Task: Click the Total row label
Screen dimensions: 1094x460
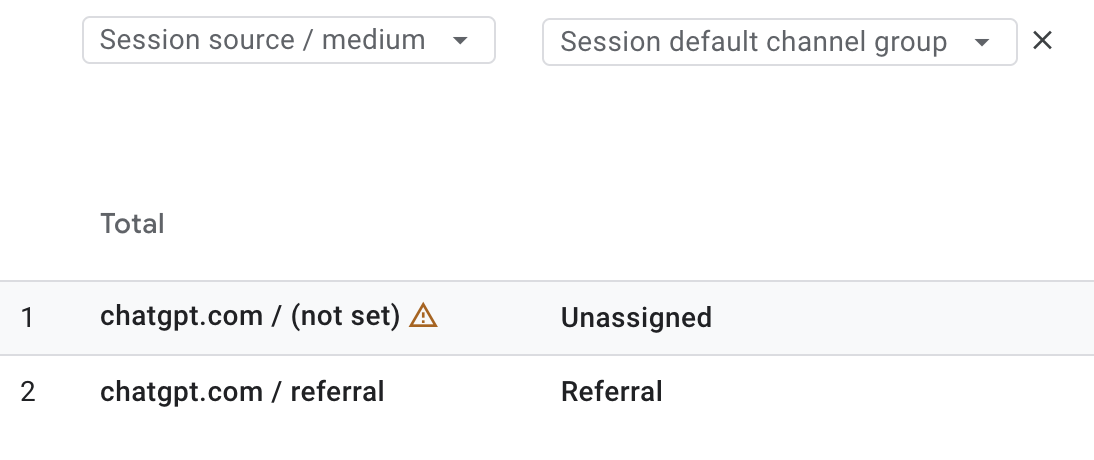Action: point(132,223)
